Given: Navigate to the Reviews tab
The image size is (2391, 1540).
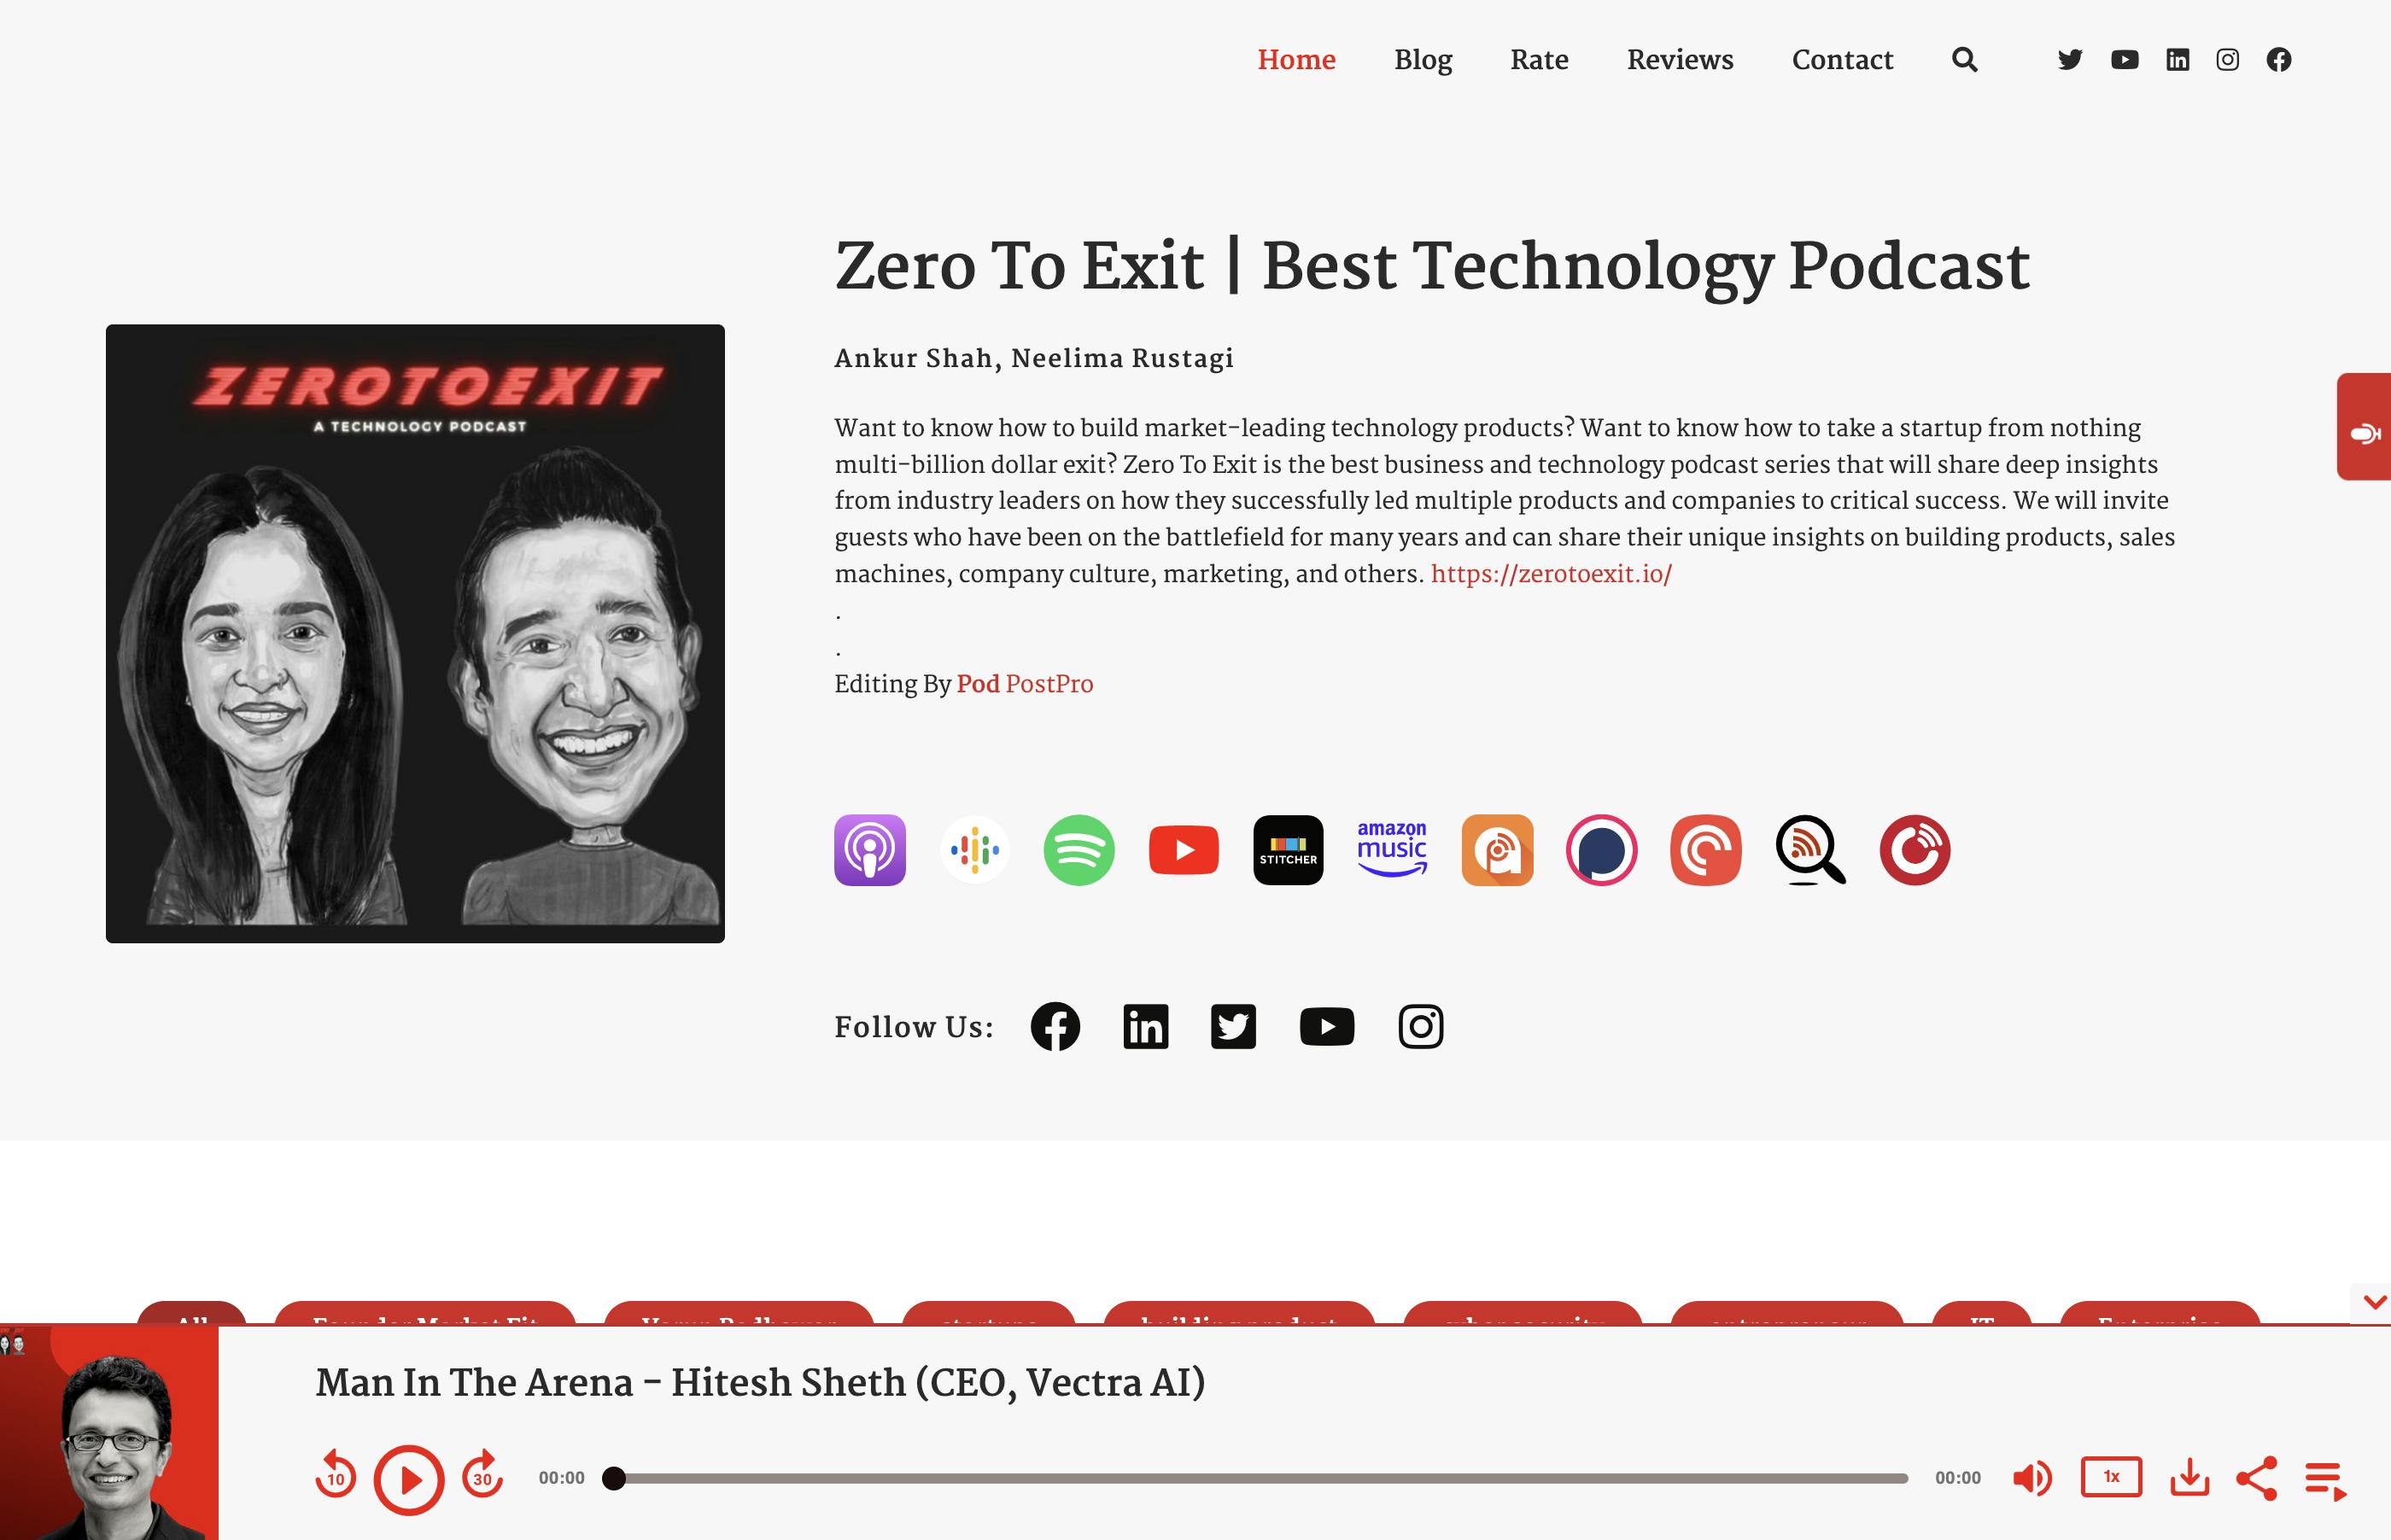Looking at the screenshot, I should click(x=1678, y=61).
